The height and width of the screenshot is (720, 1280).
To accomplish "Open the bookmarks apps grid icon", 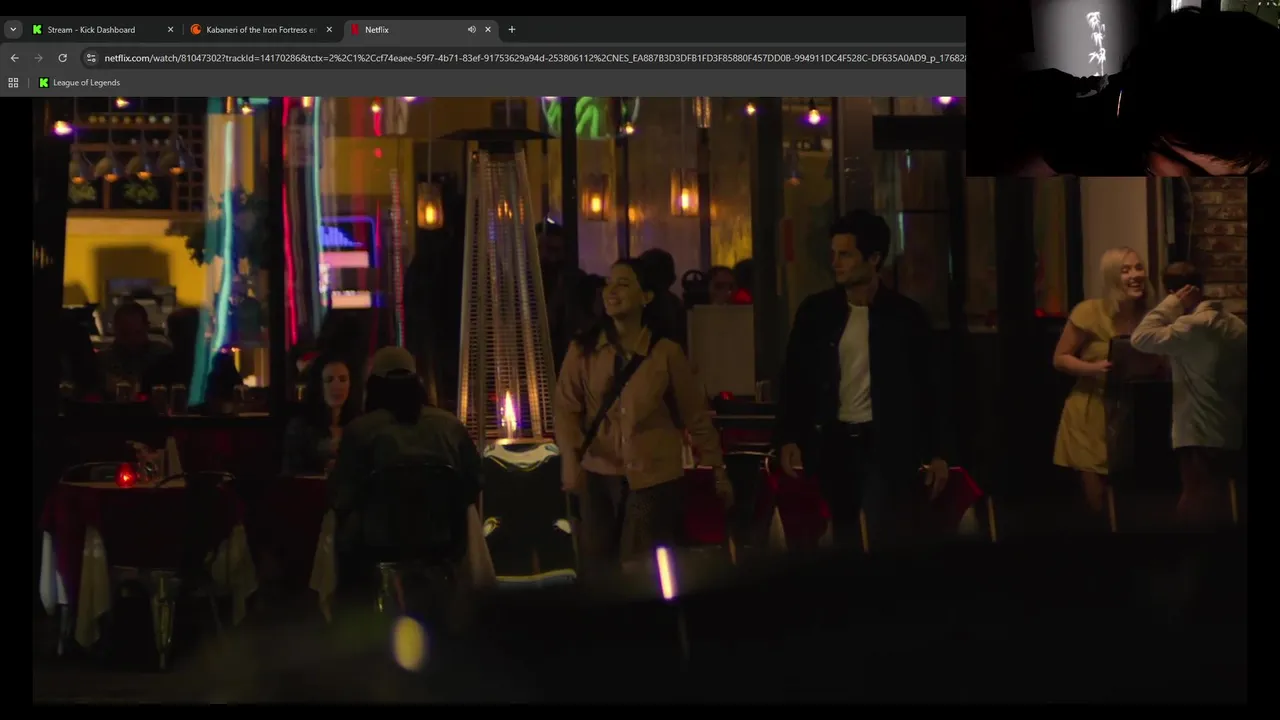I will point(14,83).
